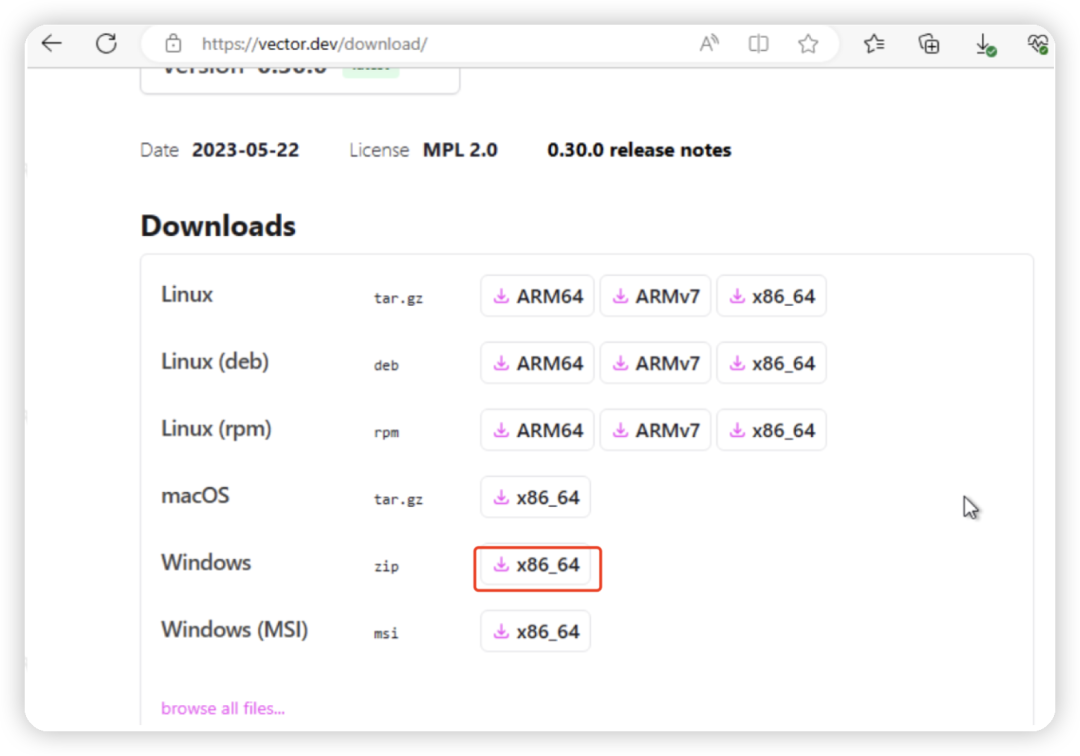Download Linux (rpm) ARMv7 package
Viewport: 1080px width, 756px height.
655,430
